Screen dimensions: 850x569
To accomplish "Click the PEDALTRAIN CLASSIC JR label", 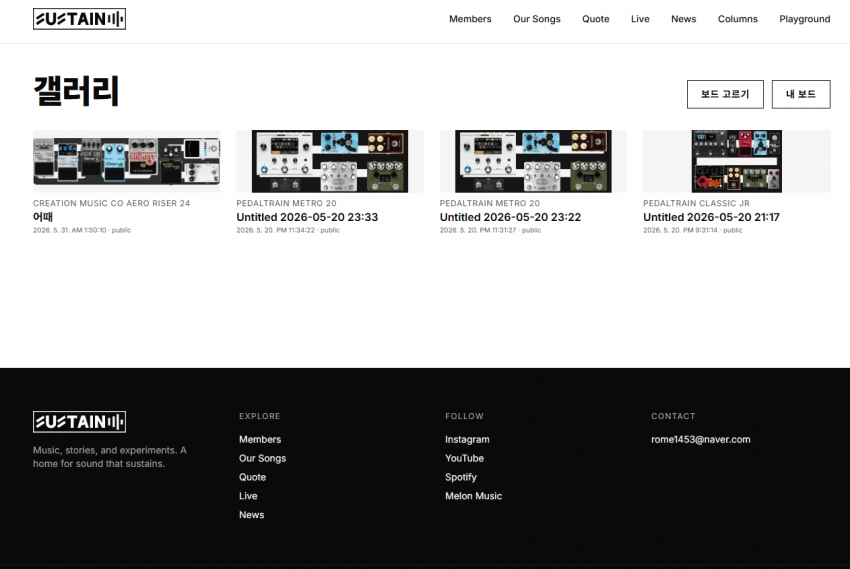I will tap(696, 203).
